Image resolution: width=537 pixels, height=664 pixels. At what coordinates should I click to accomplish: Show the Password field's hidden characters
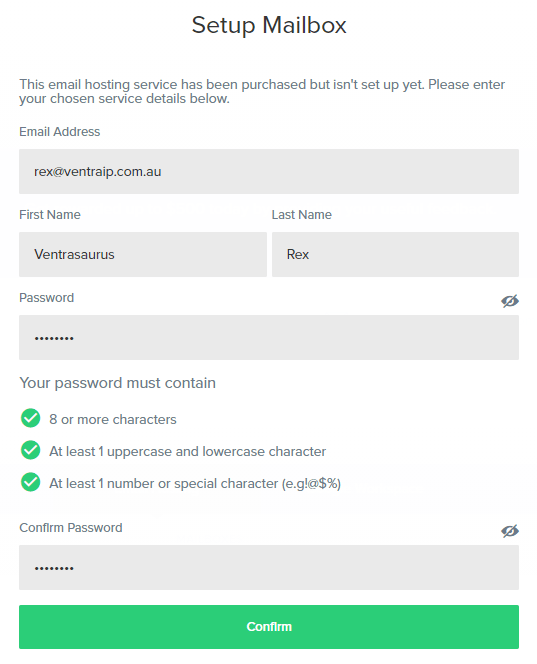(x=509, y=301)
